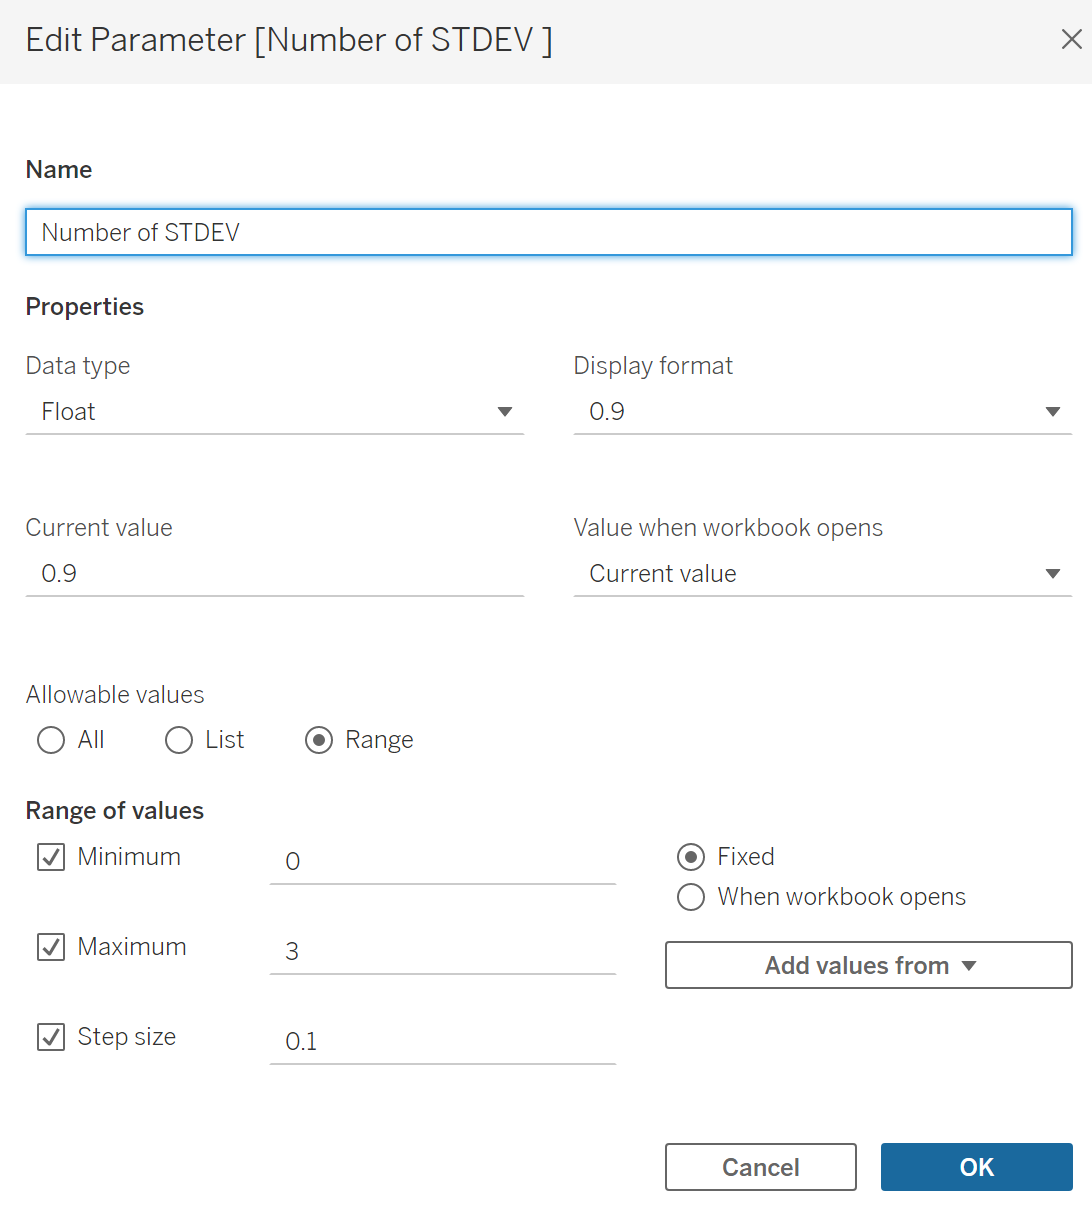Uncheck the Maximum checkbox
This screenshot has width=1092, height=1206.
(x=51, y=947)
